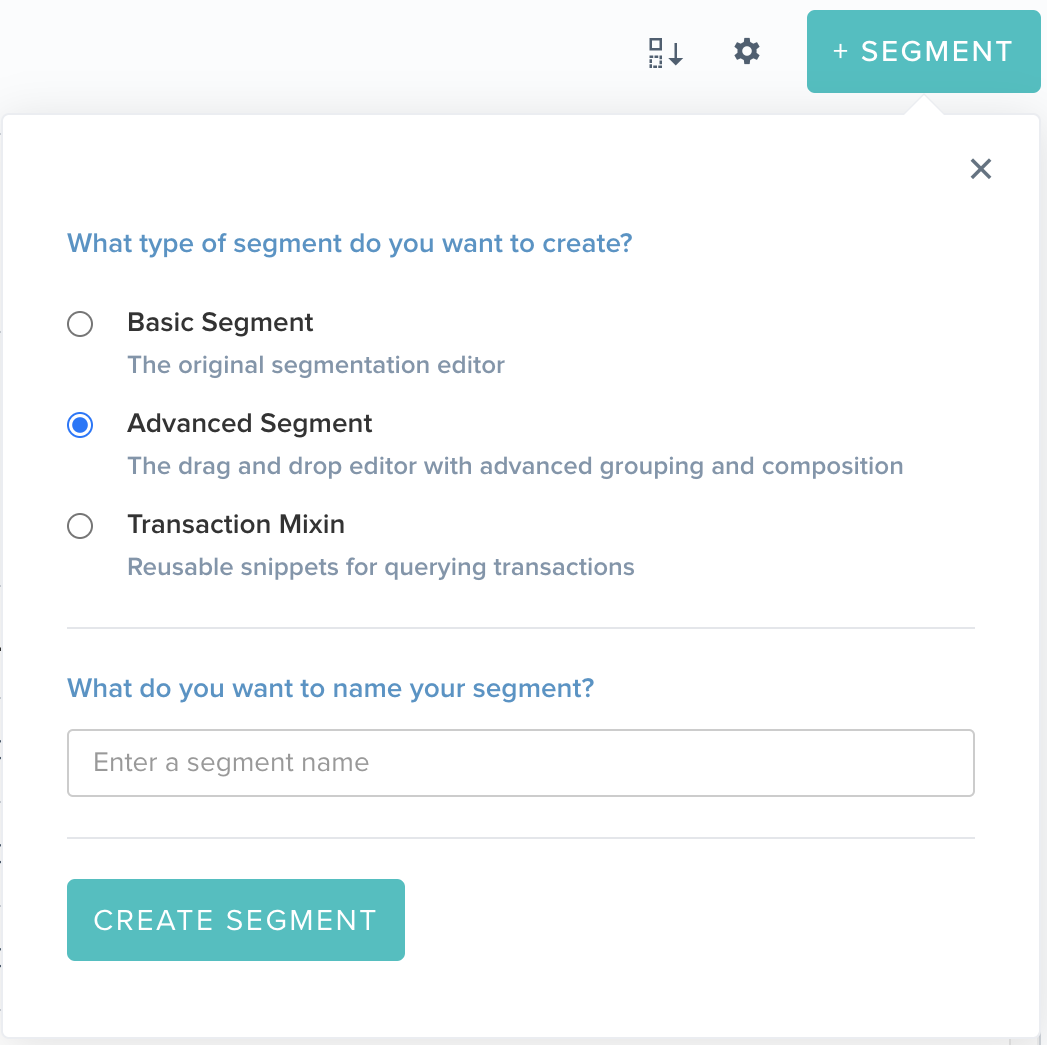This screenshot has height=1045, width=1047.
Task: Choose the Transaction Mixin option
Action: (x=80, y=525)
